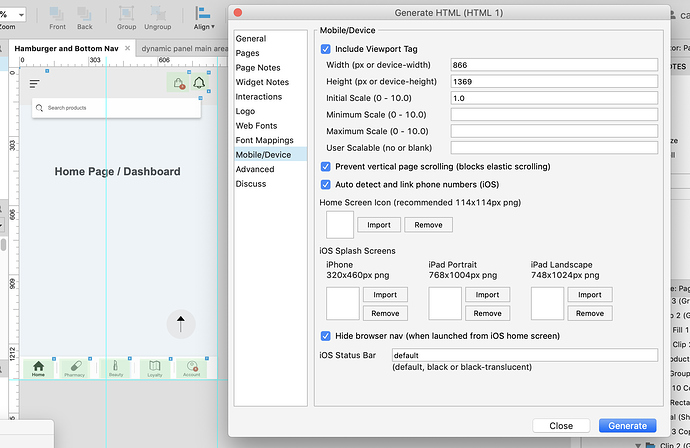Image resolution: width=690 pixels, height=448 pixels.
Task: Toggle Hide browser nav checkbox
Action: tap(326, 336)
